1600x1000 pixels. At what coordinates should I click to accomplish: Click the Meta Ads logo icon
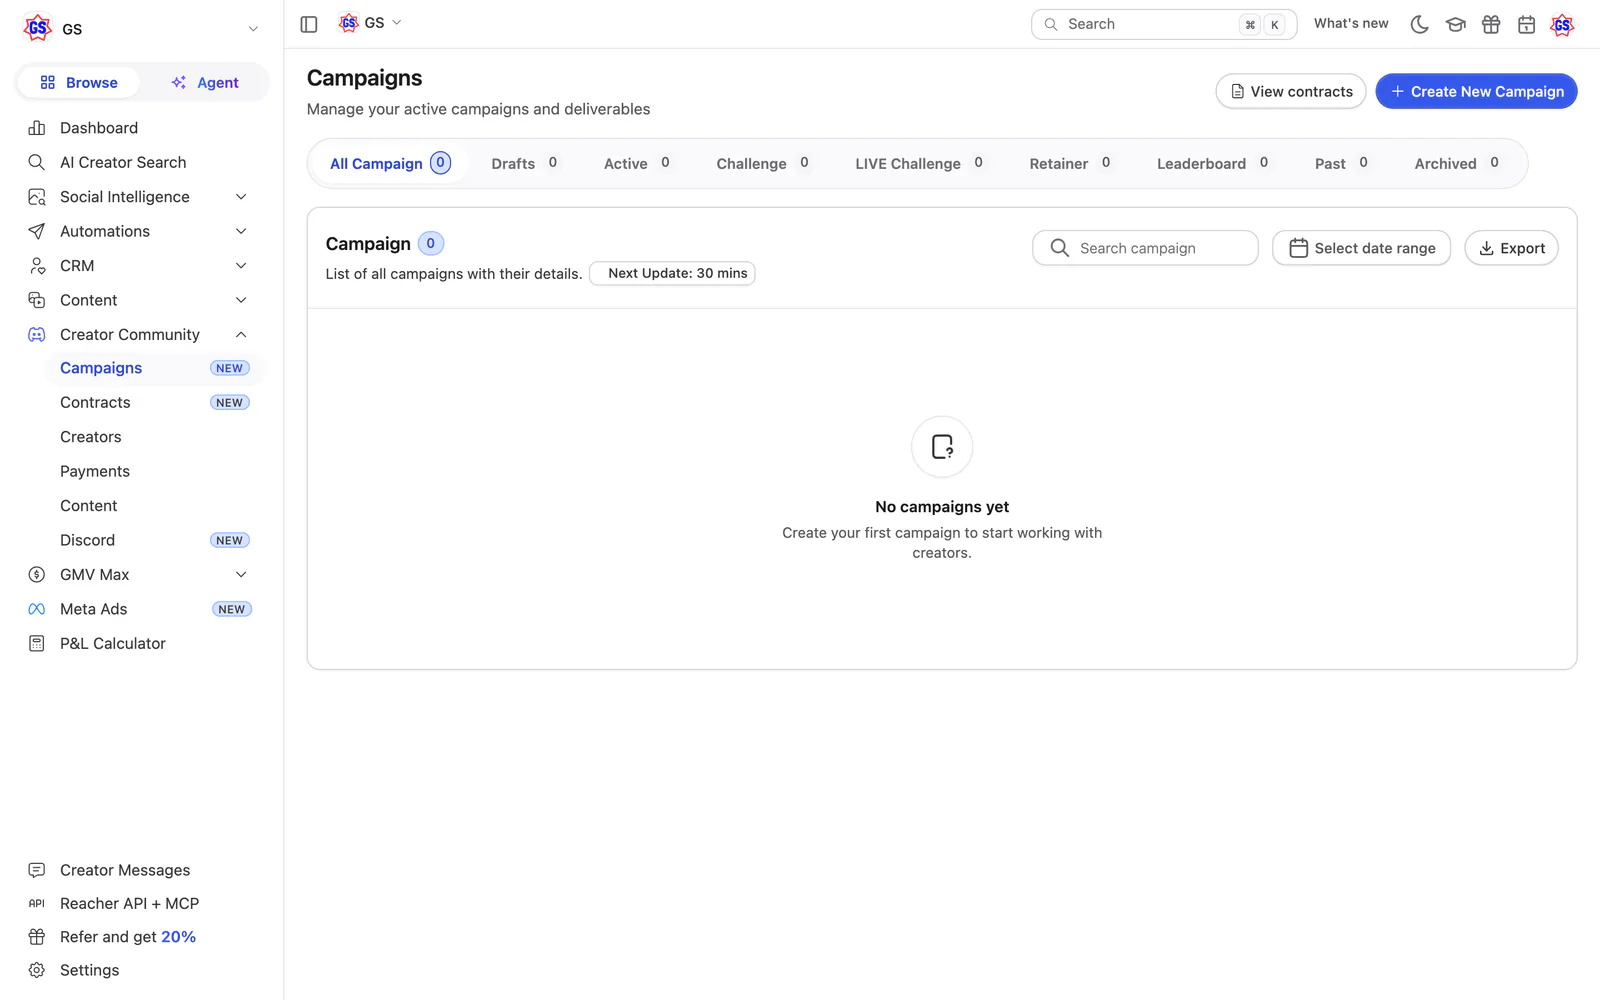[x=37, y=609]
